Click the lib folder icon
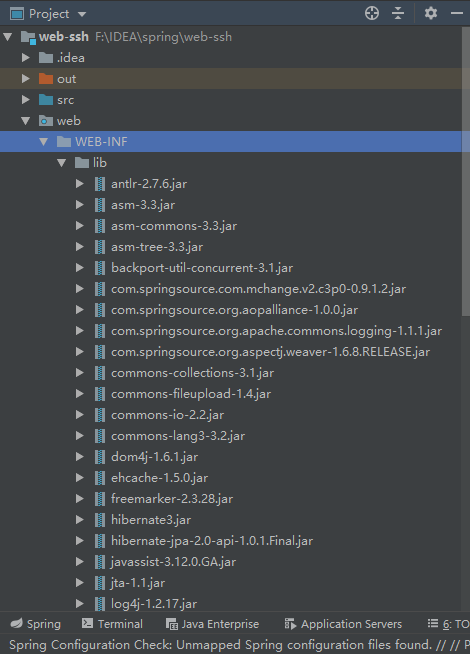Image resolution: width=470 pixels, height=654 pixels. click(82, 163)
